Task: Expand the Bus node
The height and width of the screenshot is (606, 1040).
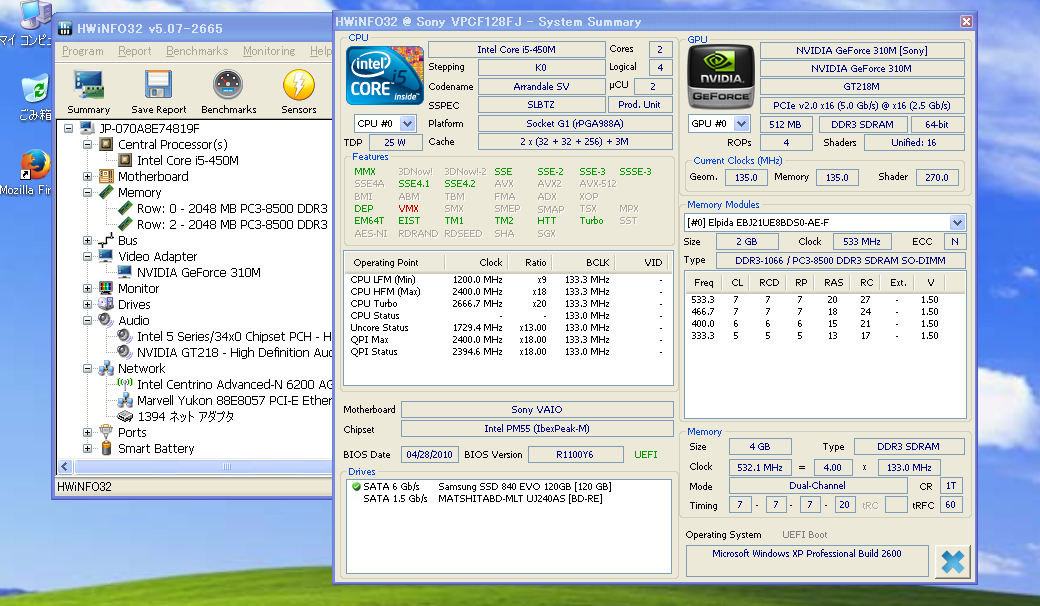Action: tap(87, 240)
